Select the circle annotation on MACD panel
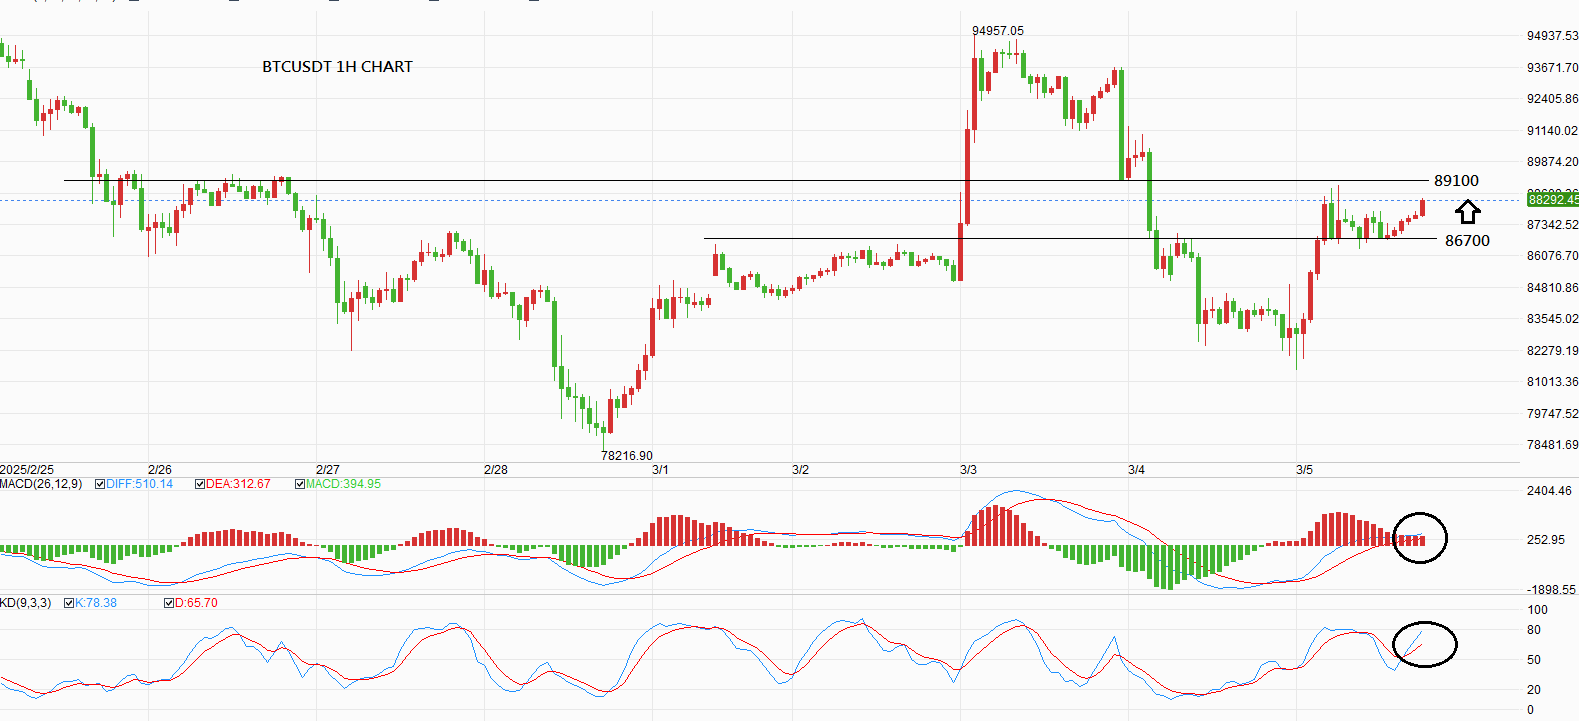The width and height of the screenshot is (1579, 721). (1420, 537)
